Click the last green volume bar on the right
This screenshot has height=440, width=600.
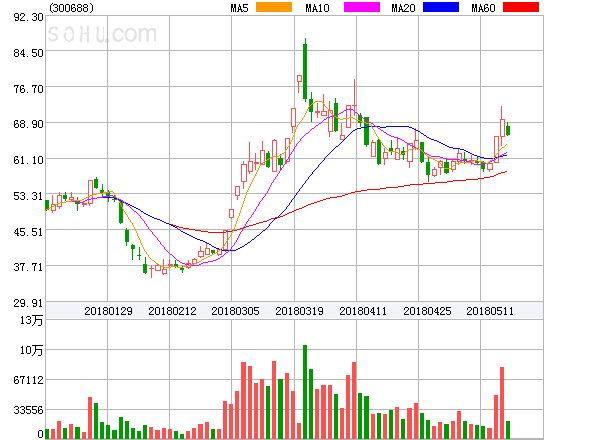508,430
